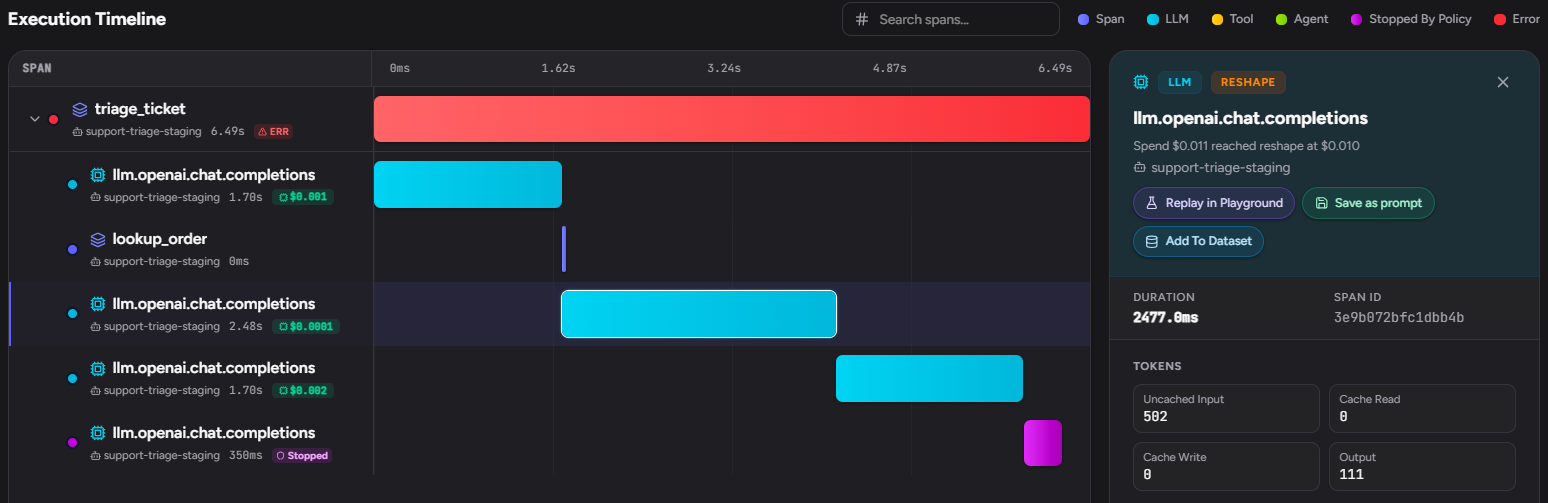Viewport: 1548px width, 503px height.
Task: Click the 4.87s time axis label
Action: point(888,68)
